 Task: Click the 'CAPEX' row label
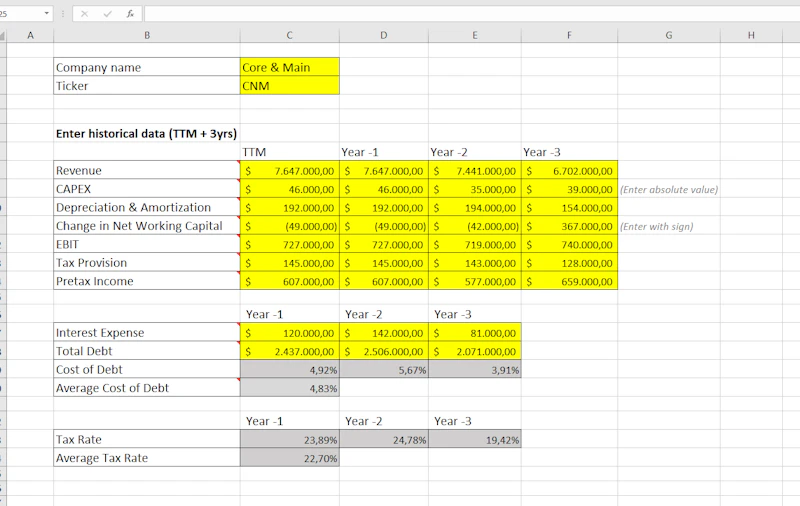tap(147, 189)
